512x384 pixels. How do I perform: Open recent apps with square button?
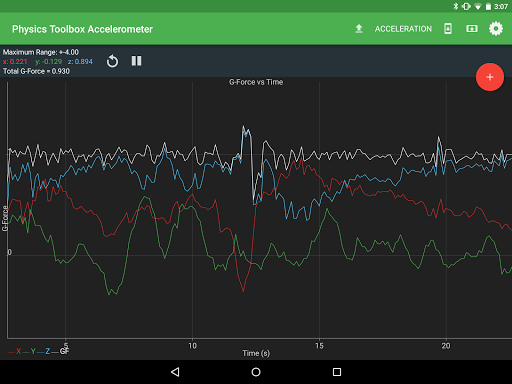coord(337,372)
